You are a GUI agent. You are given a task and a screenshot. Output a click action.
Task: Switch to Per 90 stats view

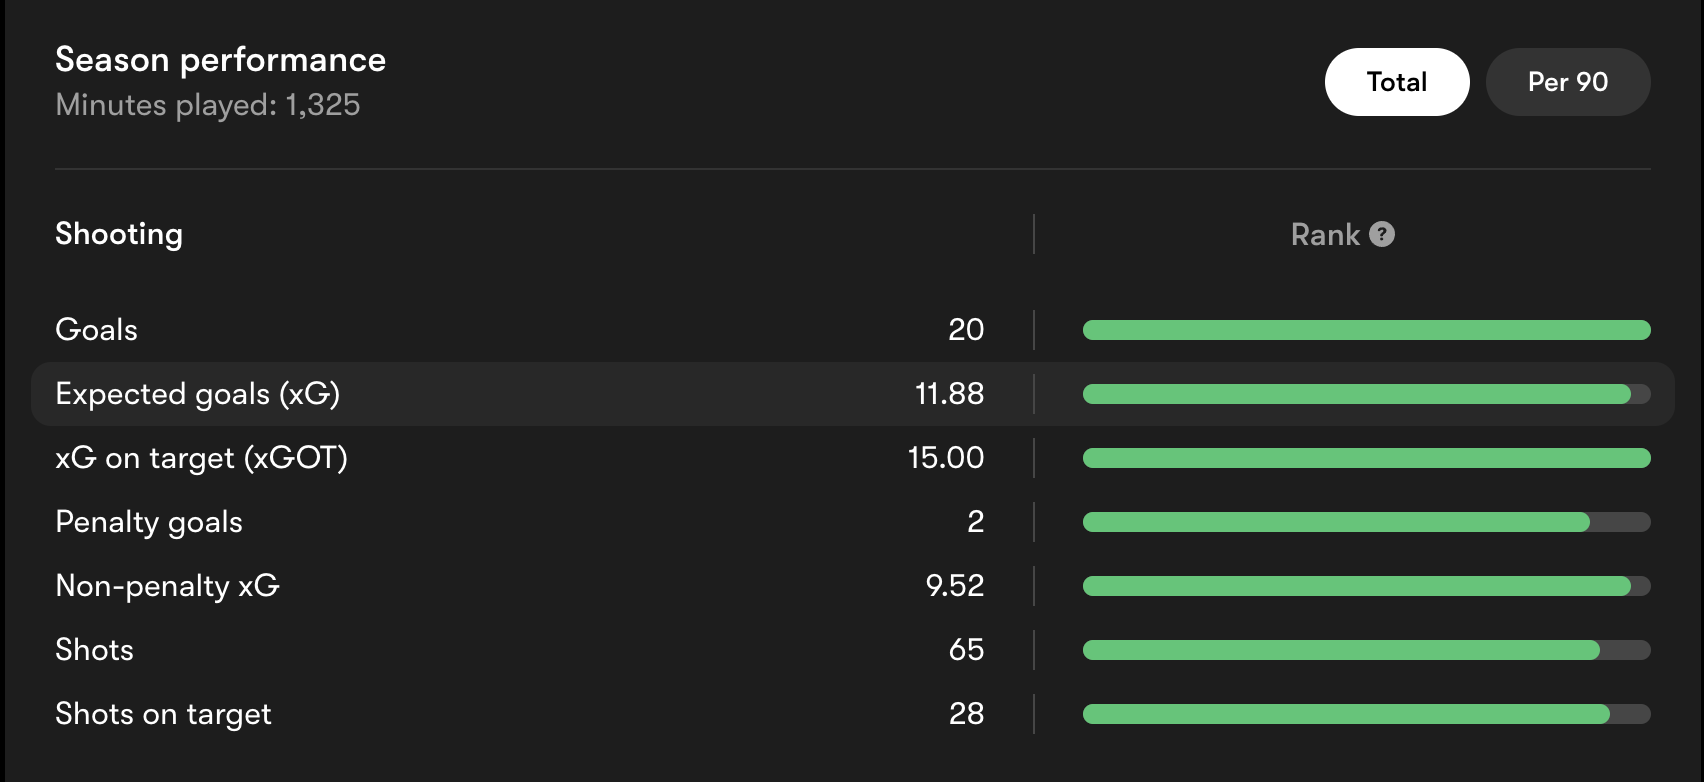1567,82
